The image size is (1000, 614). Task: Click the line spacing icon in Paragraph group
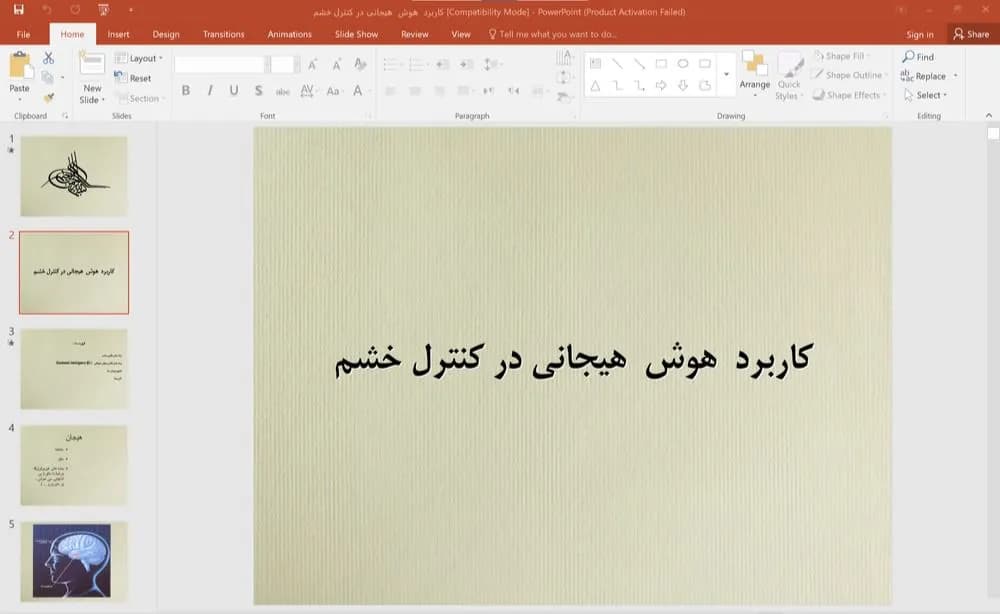tap(491, 64)
